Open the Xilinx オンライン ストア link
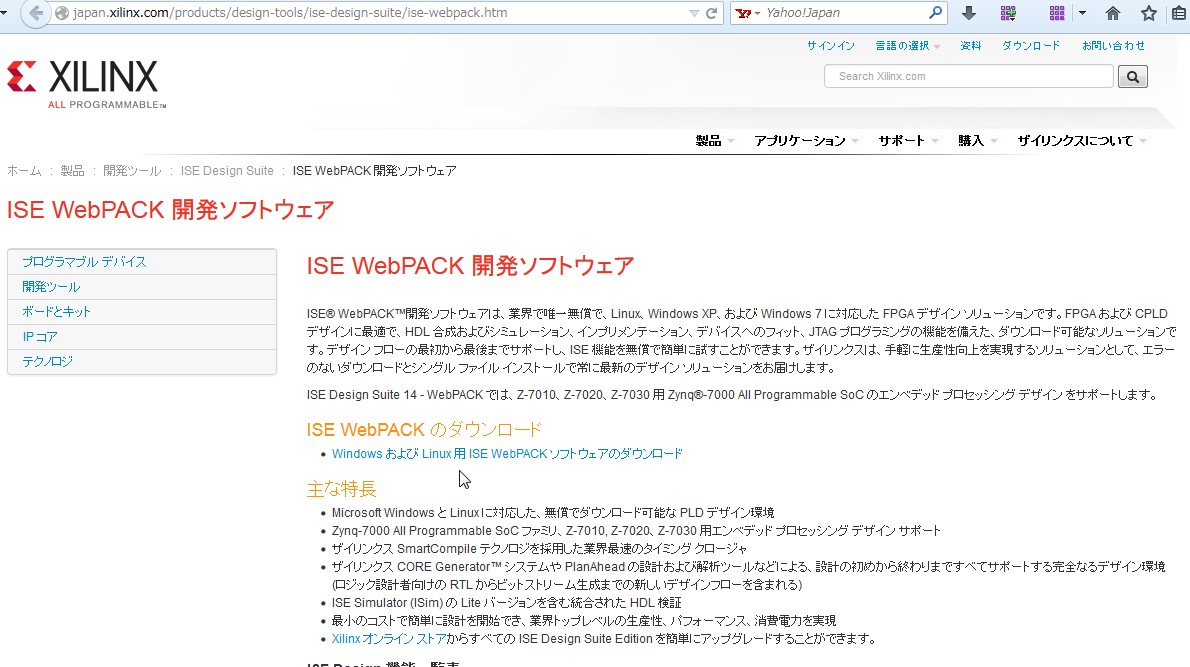 click(389, 639)
